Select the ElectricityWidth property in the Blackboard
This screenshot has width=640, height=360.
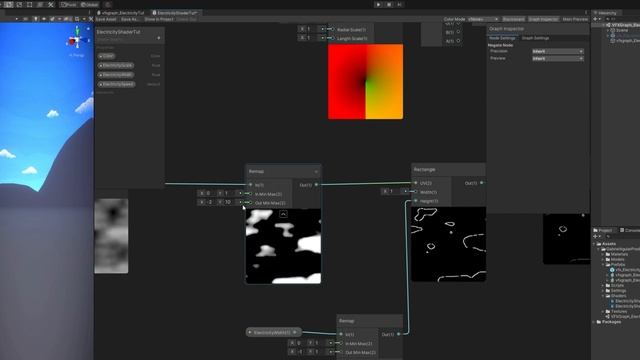pyautogui.click(x=116, y=75)
